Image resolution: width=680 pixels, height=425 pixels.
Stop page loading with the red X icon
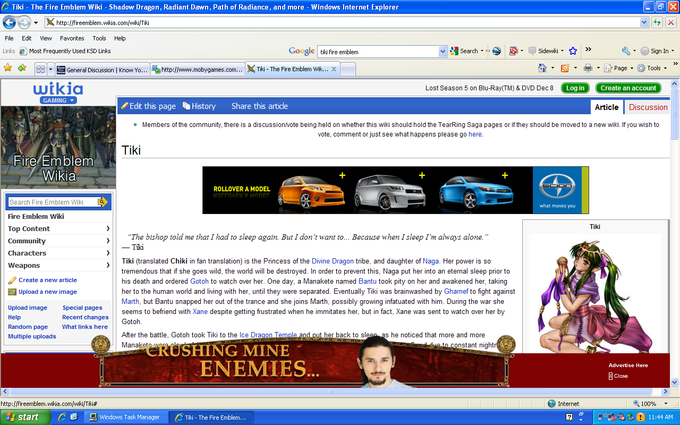[671, 22]
